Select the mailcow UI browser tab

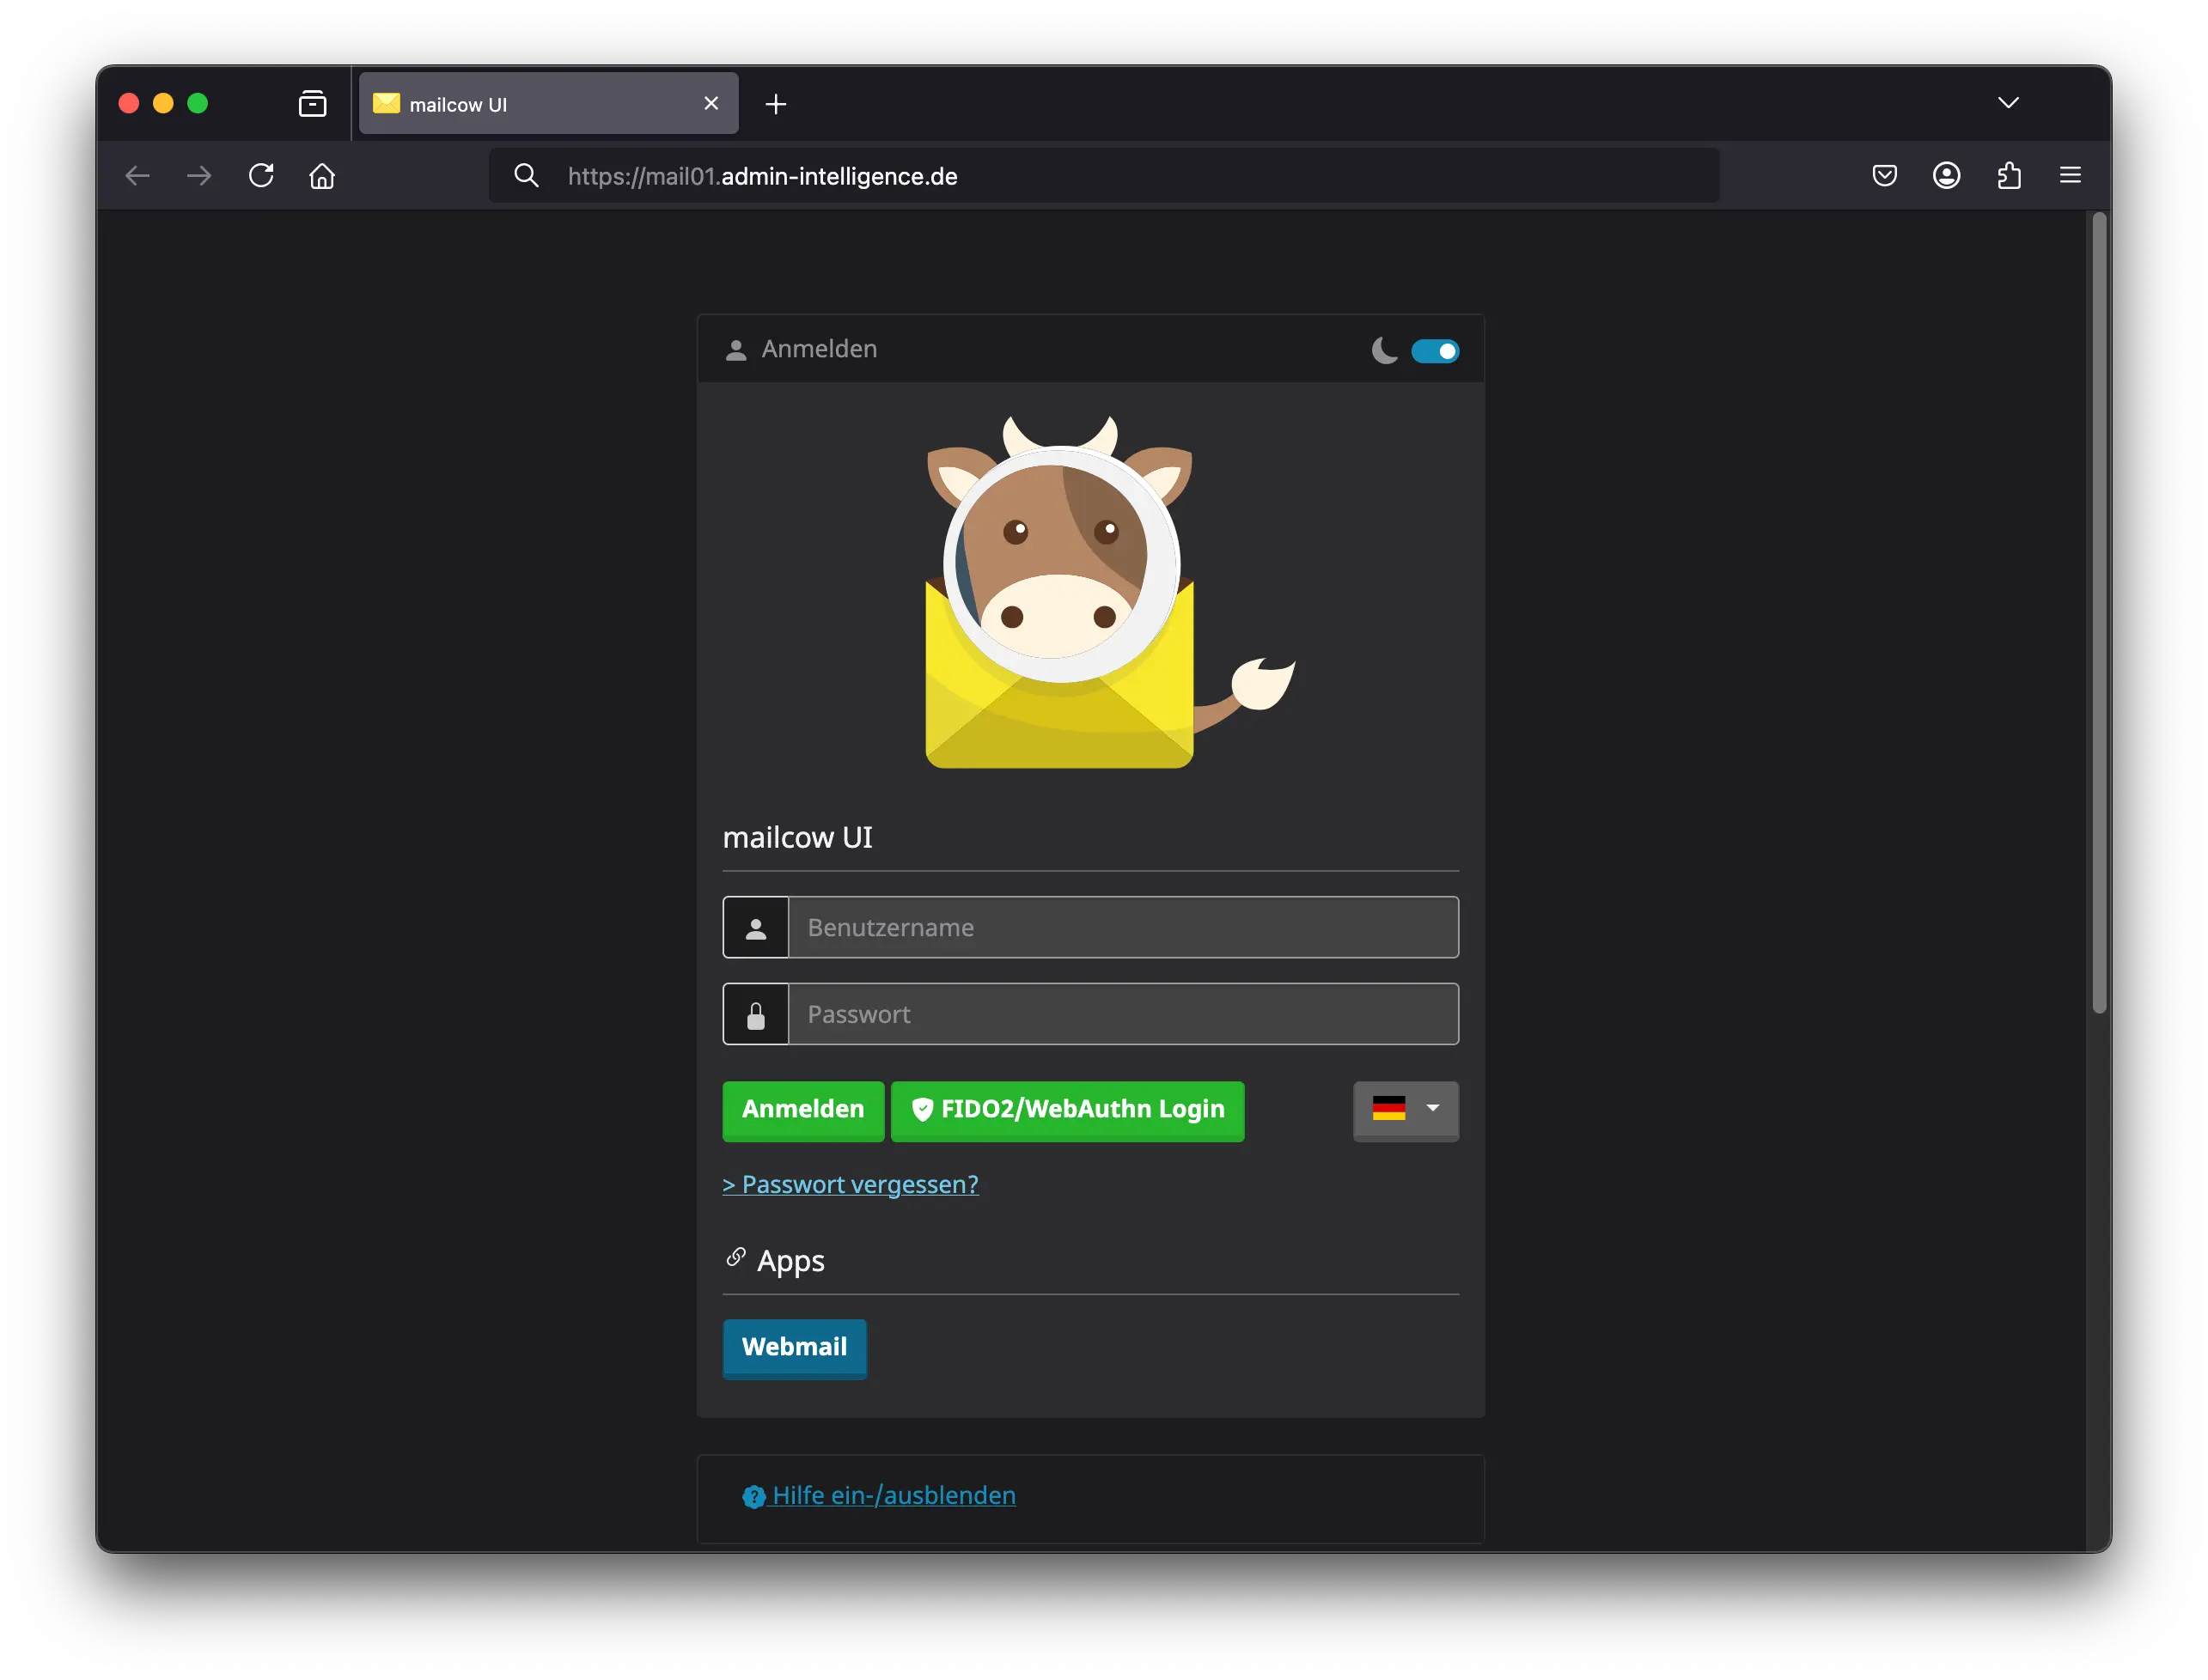548,103
